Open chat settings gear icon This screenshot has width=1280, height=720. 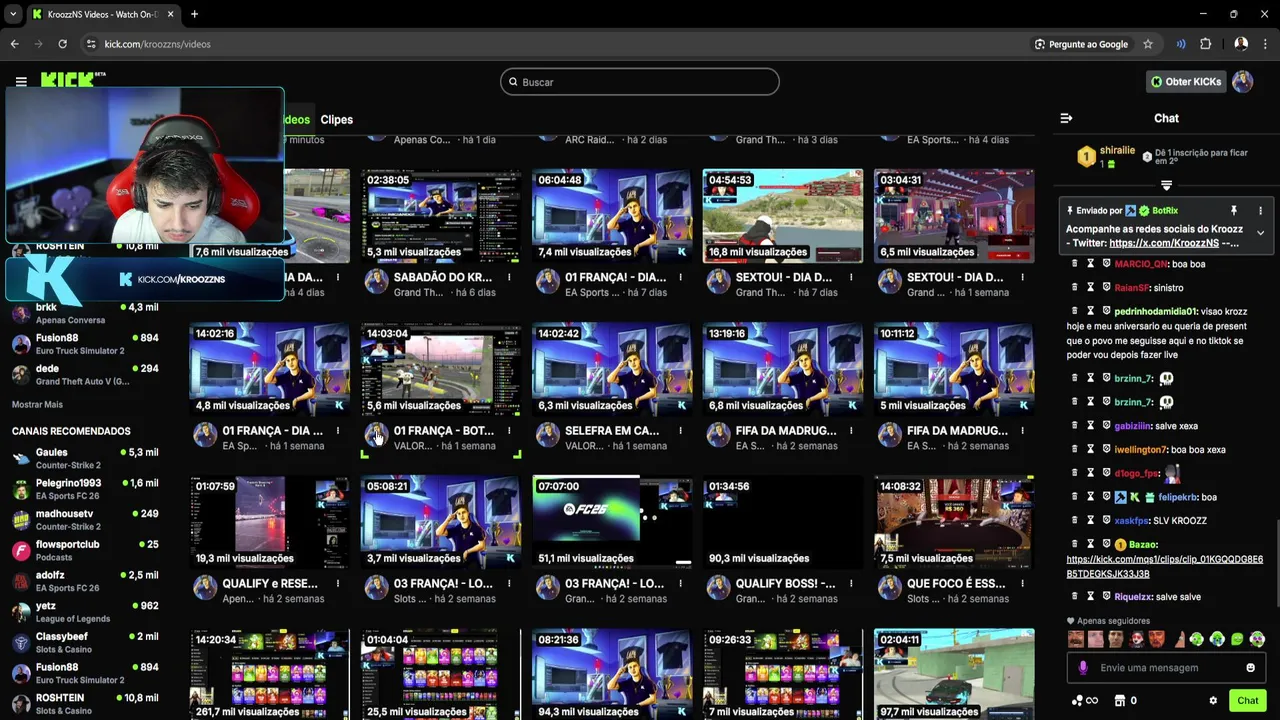point(1213,701)
